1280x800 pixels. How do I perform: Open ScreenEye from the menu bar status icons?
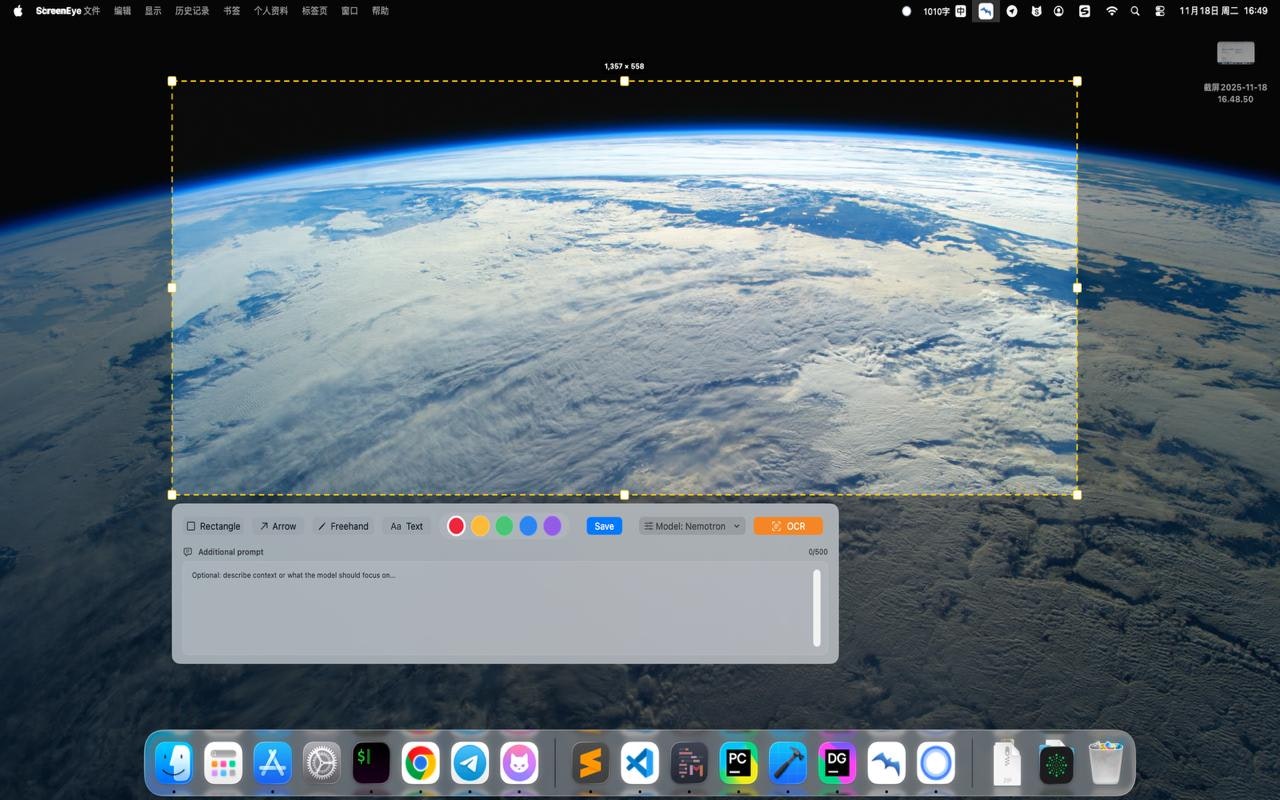coord(985,11)
